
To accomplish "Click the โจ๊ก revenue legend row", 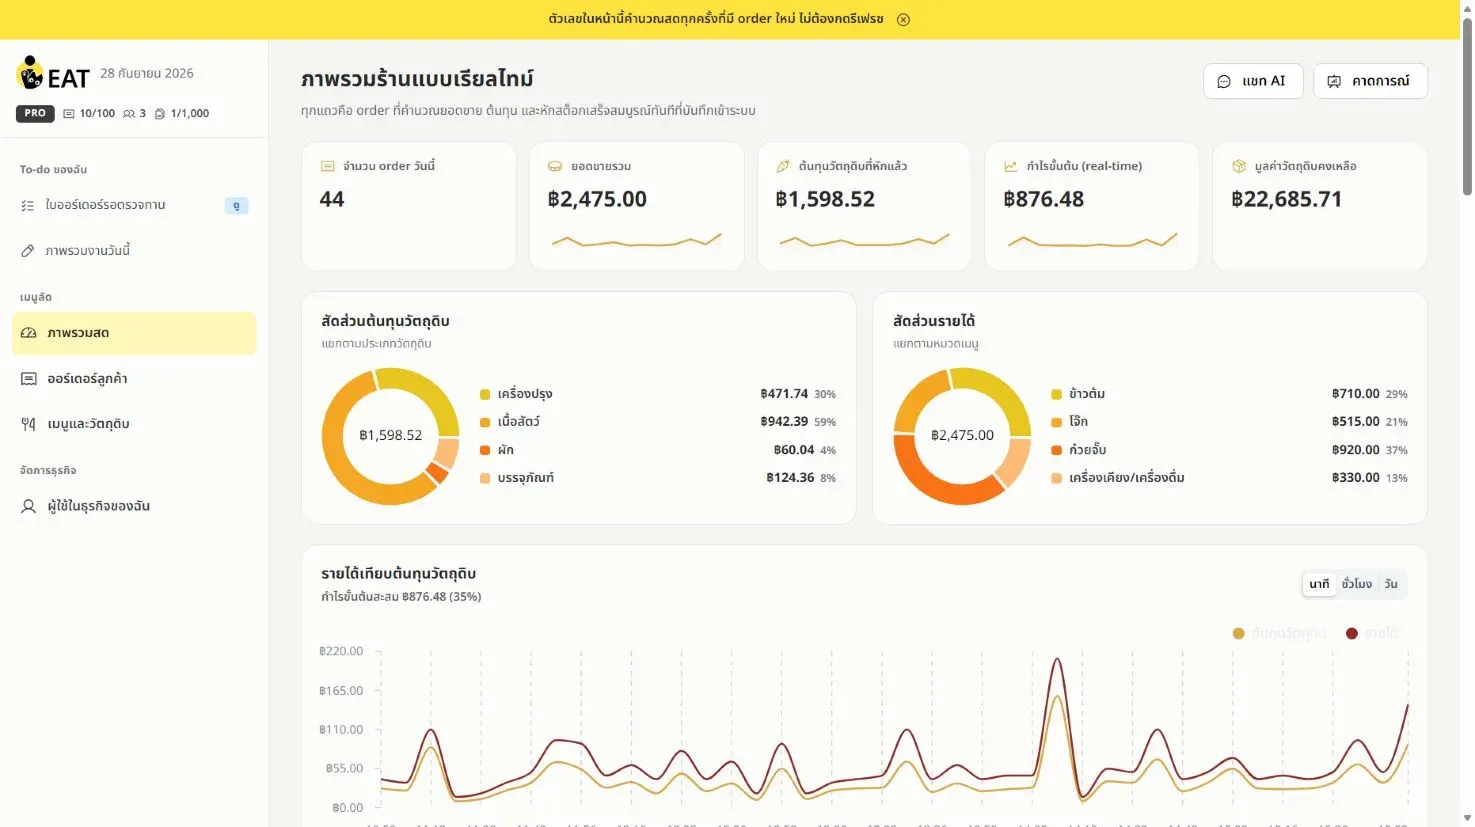I will pos(1230,422).
